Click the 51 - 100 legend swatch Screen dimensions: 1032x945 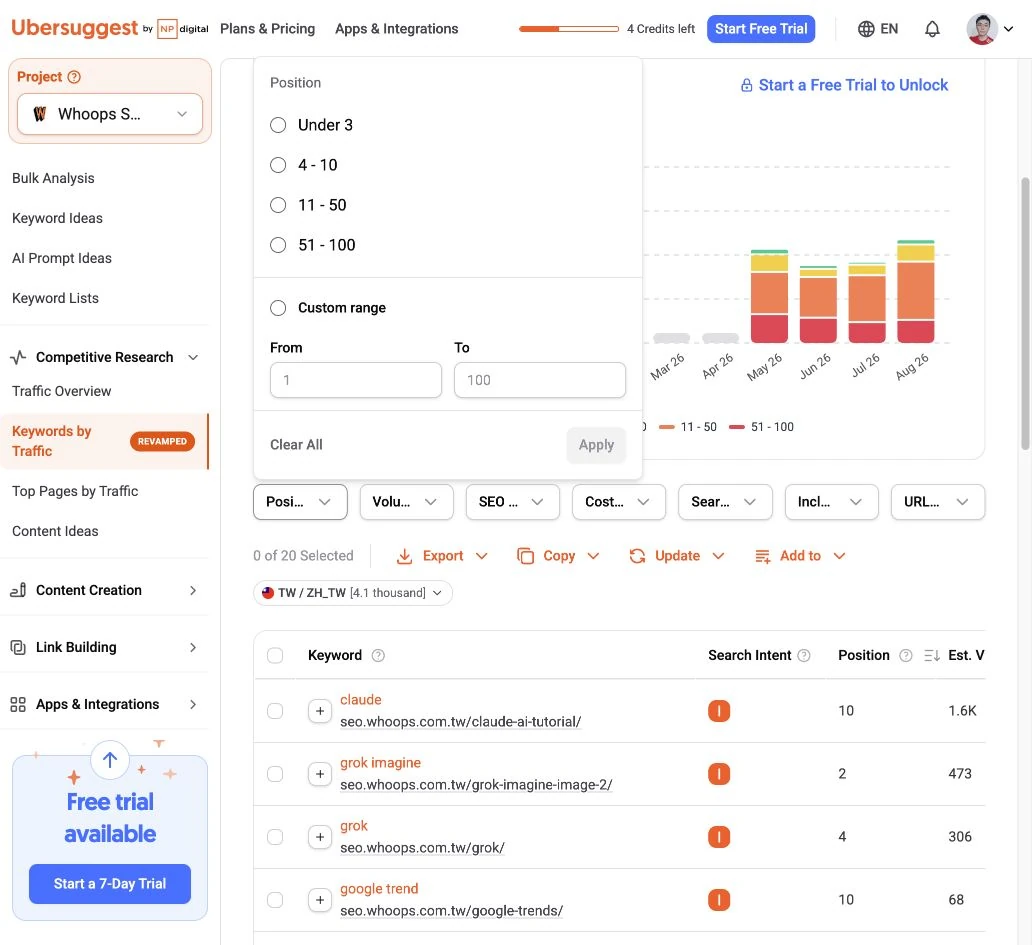736,427
